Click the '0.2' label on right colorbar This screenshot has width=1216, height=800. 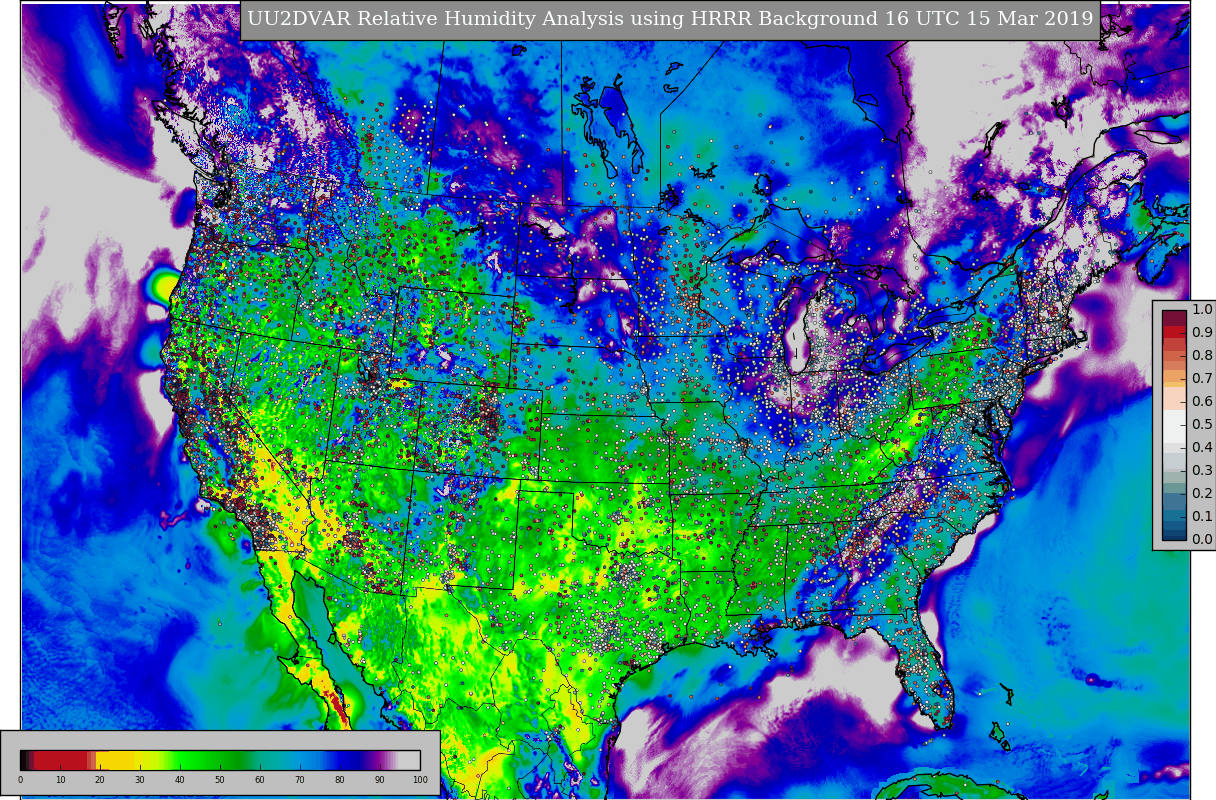click(x=1202, y=494)
